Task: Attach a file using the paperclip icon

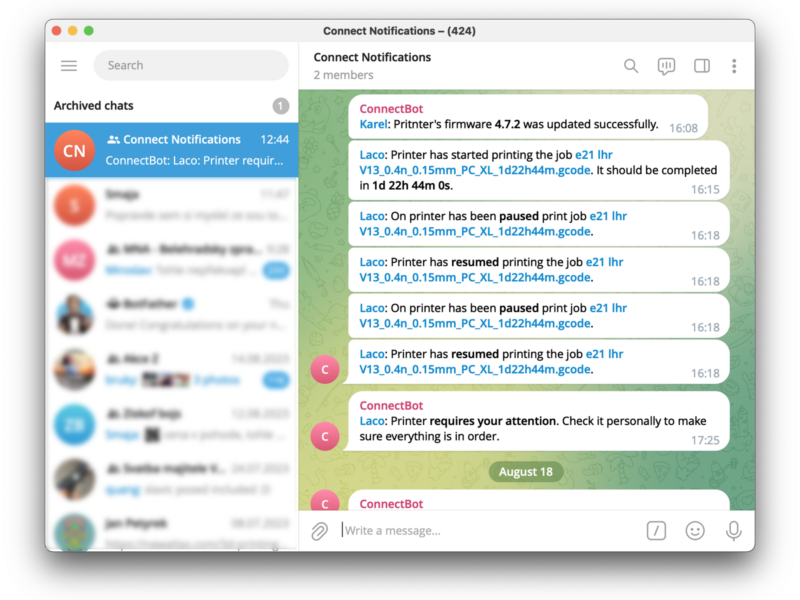Action: (x=319, y=530)
